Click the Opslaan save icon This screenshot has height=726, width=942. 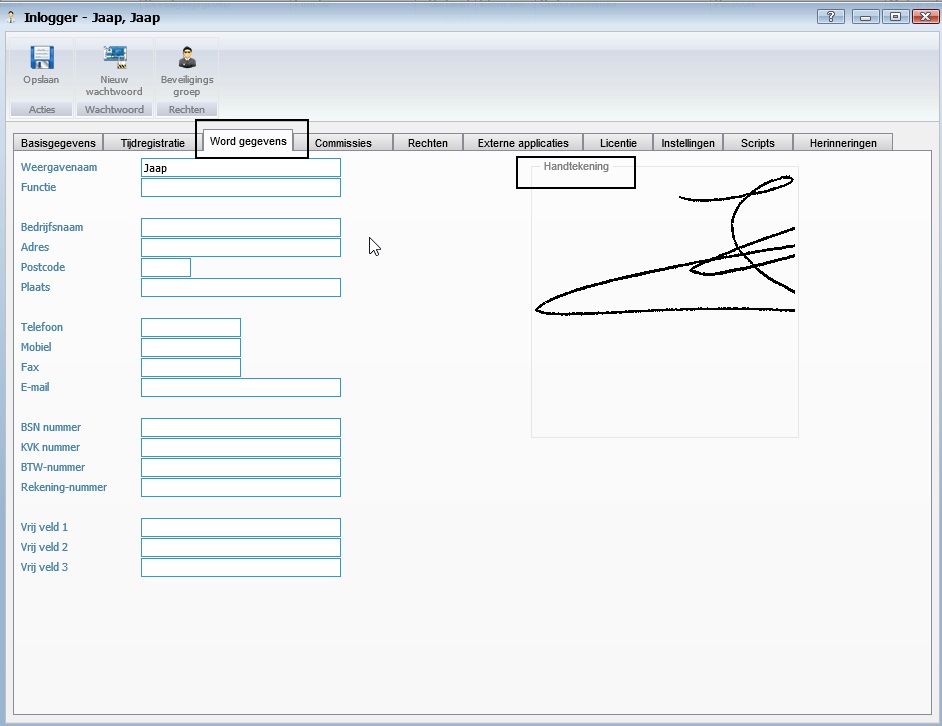pyautogui.click(x=41, y=59)
